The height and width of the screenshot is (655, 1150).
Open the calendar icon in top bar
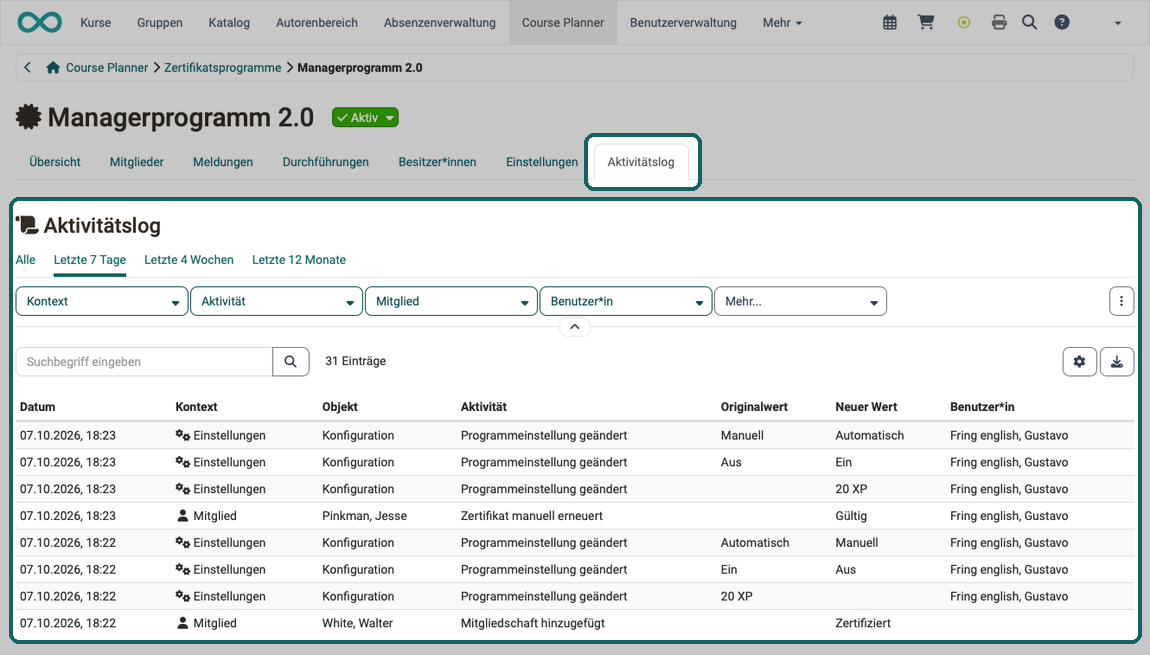(x=890, y=23)
